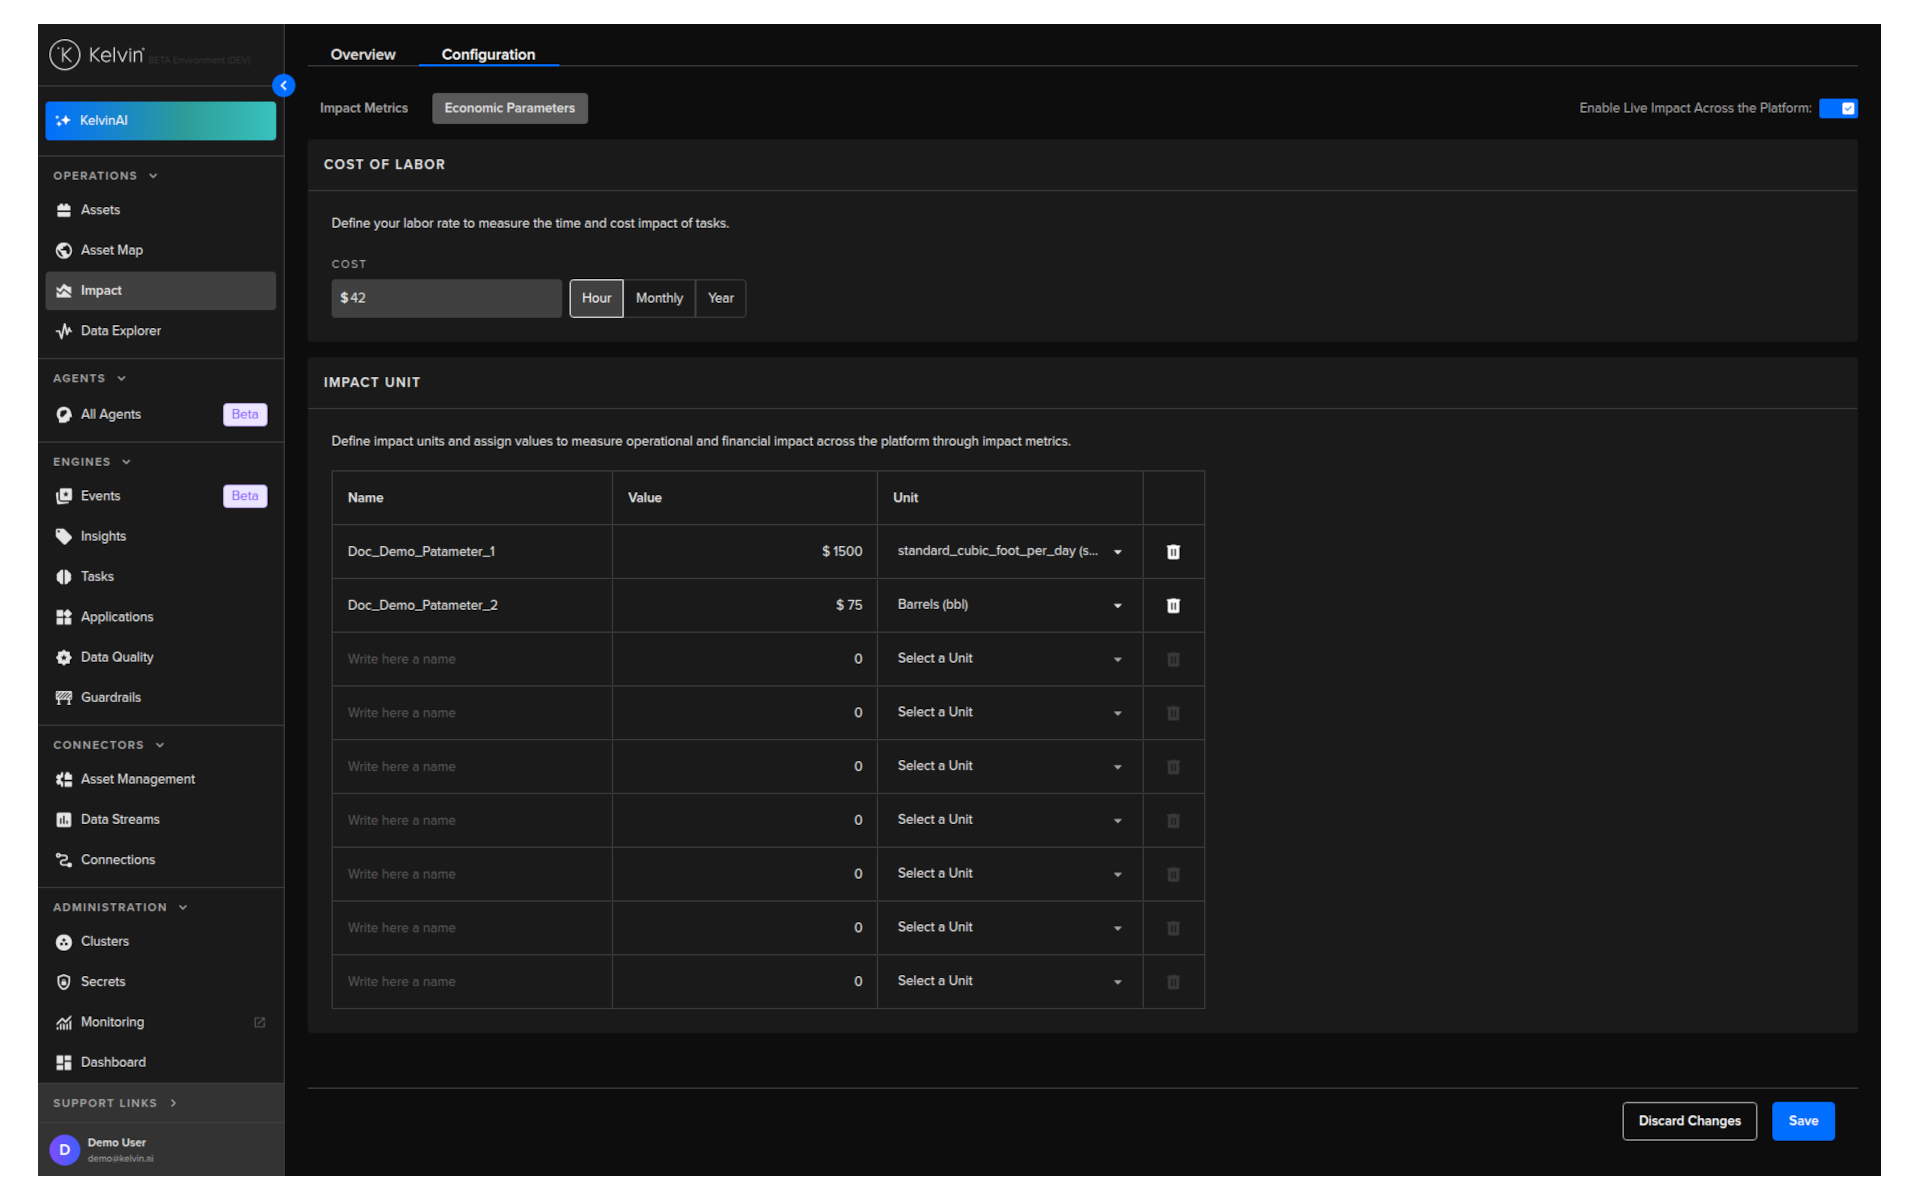Viewport: 1920px width, 1200px height.
Task: Click the labor cost $42 field
Action: pyautogui.click(x=446, y=298)
